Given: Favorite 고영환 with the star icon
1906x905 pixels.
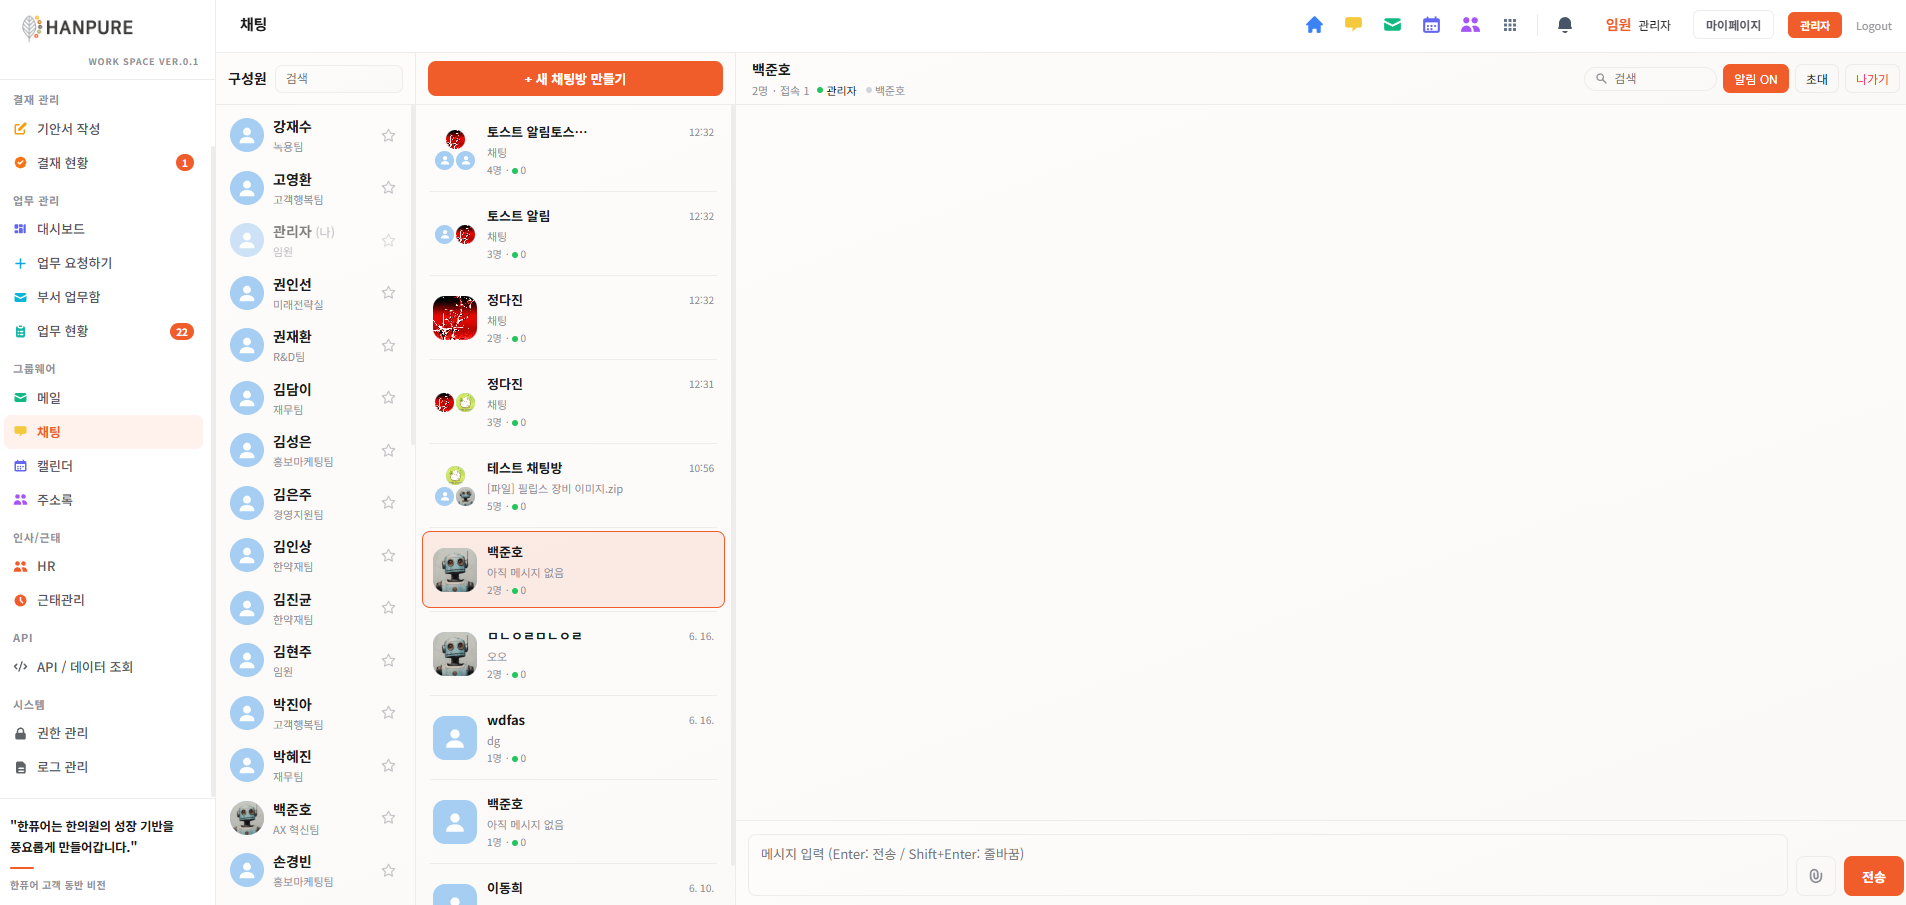Looking at the screenshot, I should click(x=388, y=187).
